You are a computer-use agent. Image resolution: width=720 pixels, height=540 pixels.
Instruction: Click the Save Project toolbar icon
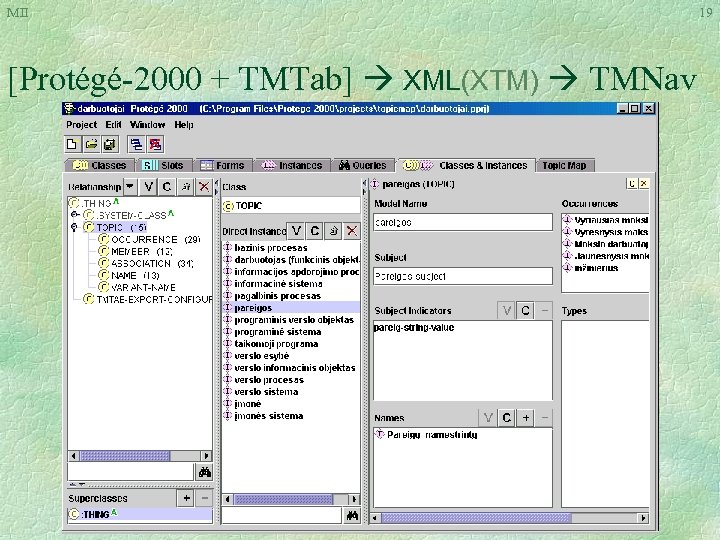tap(110, 144)
